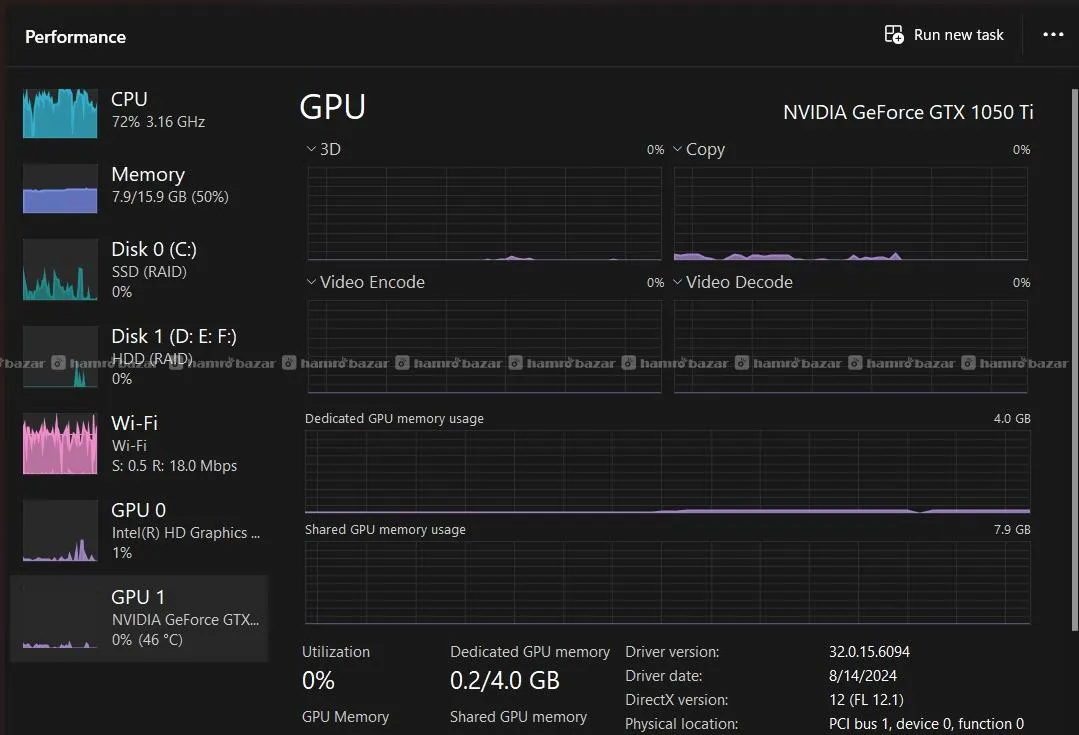
Task: Click the Dedicated GPU memory usage graph
Action: [x=667, y=472]
